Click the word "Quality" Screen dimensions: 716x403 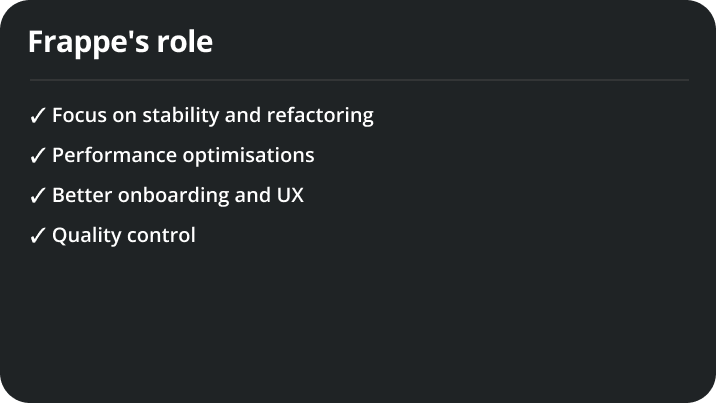coord(85,236)
